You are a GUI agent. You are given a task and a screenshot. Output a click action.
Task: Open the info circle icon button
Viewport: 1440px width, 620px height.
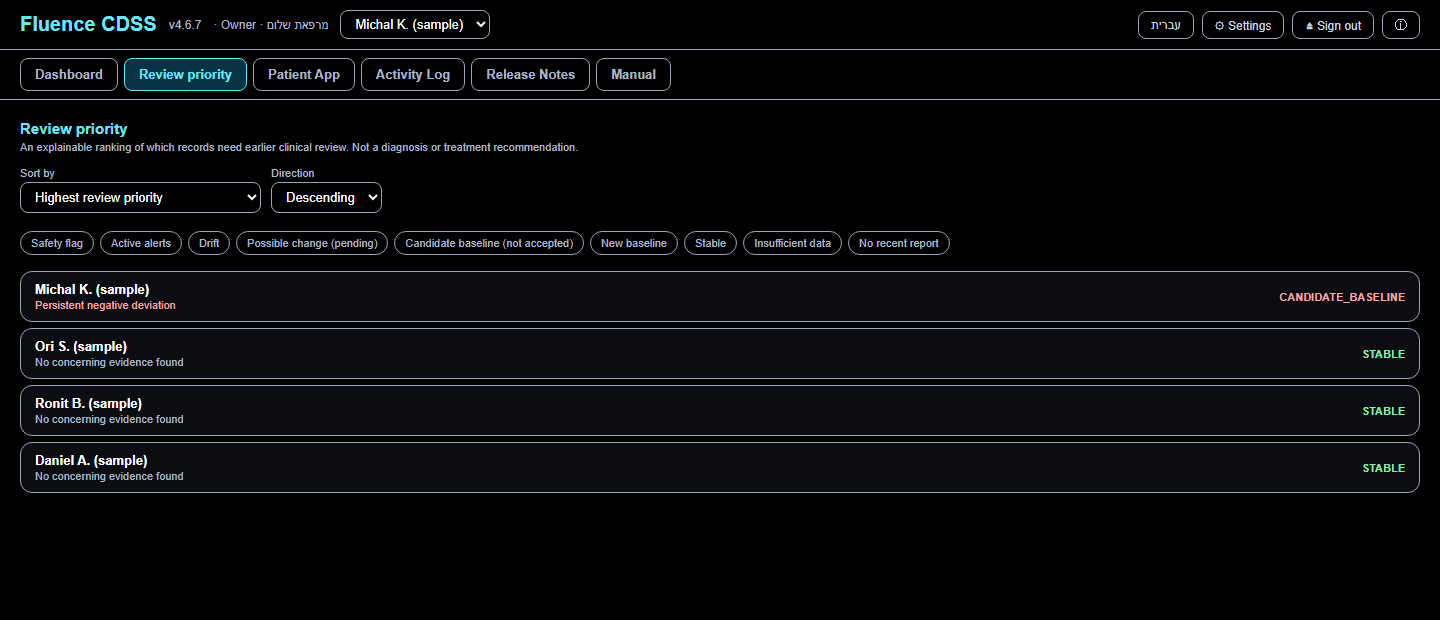point(1400,25)
